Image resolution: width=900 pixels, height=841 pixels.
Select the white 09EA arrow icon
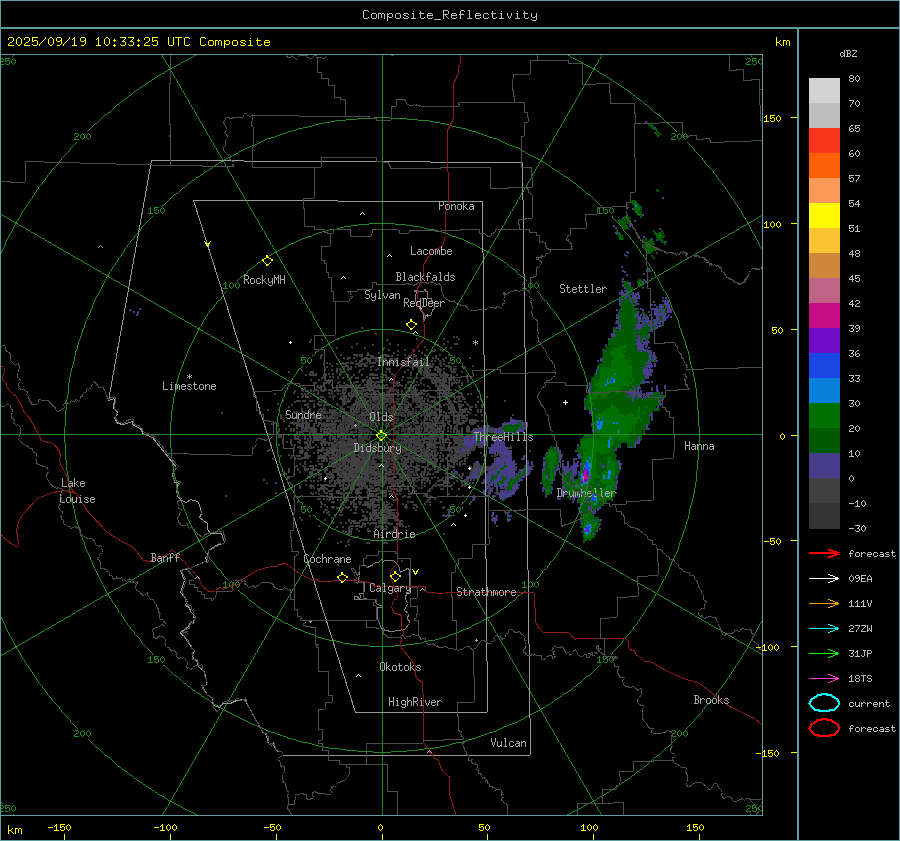tap(823, 578)
